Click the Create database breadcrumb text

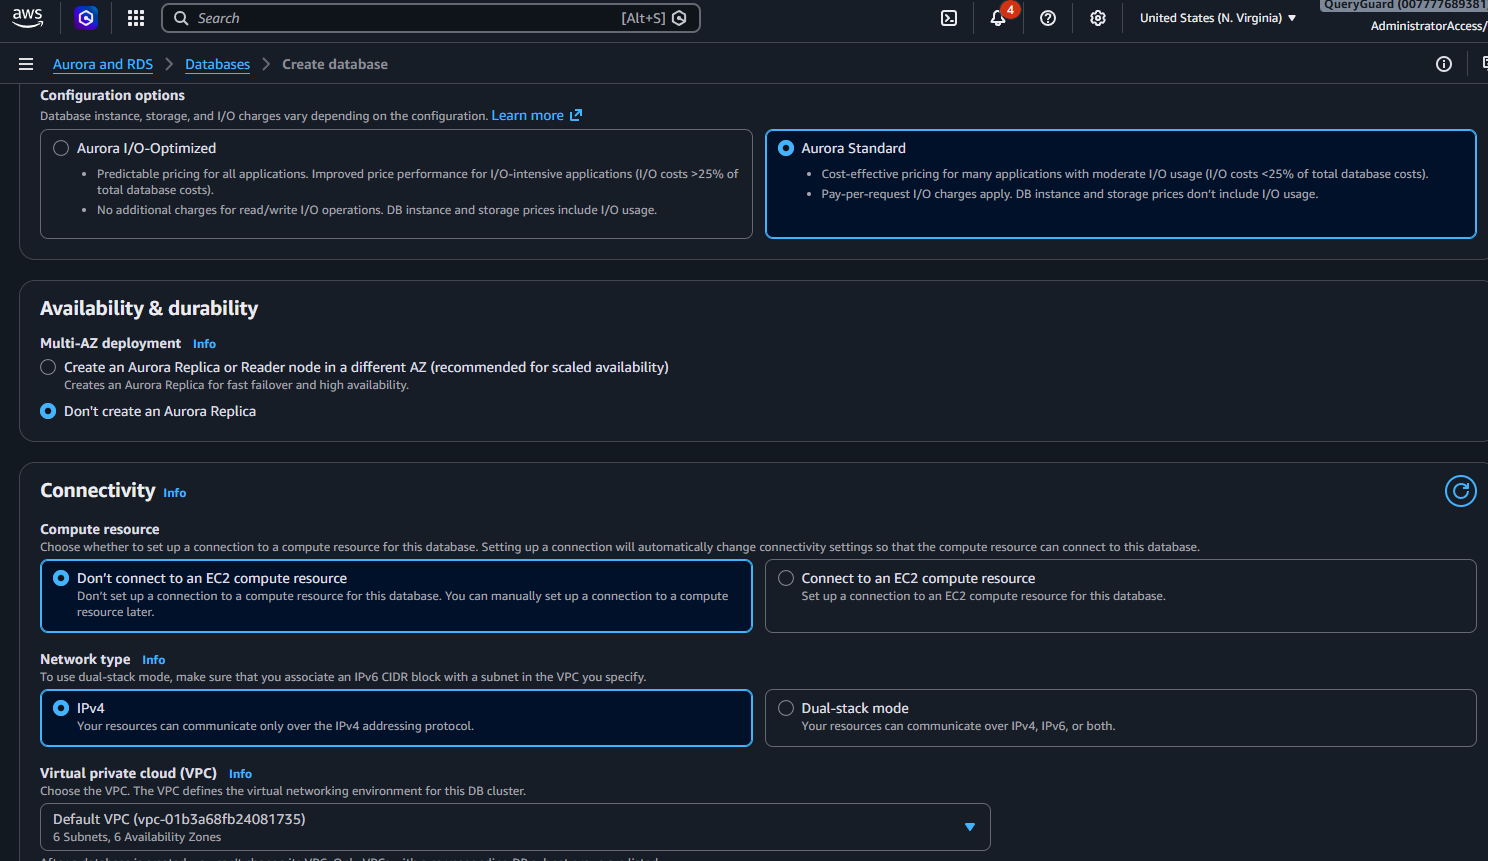[x=335, y=64]
